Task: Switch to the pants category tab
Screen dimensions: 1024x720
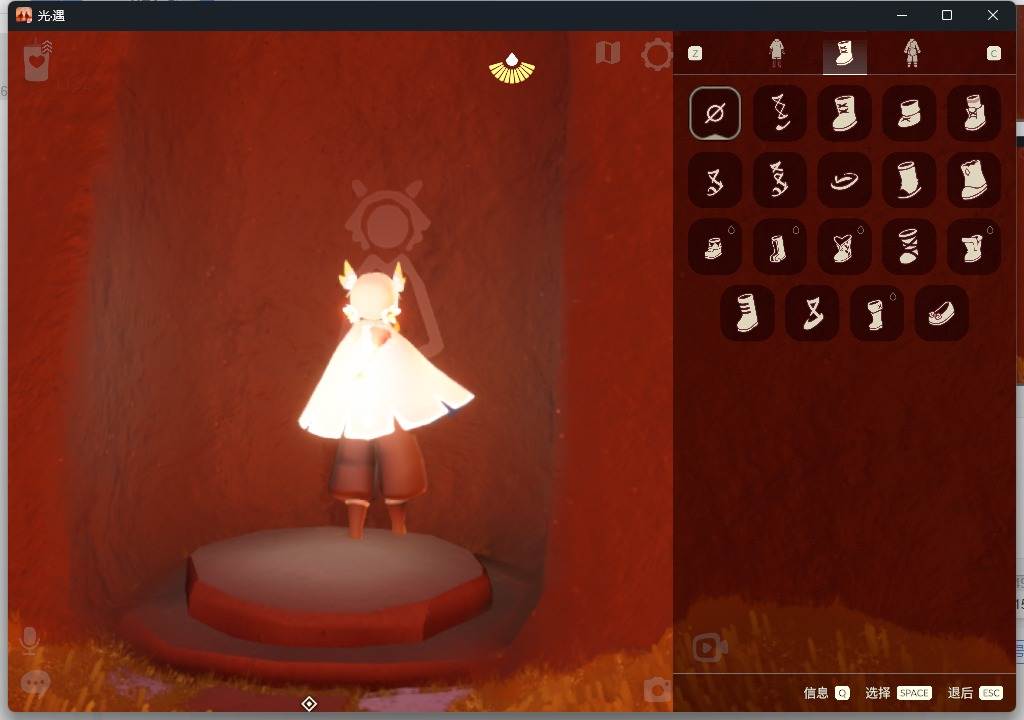Action: [776, 53]
